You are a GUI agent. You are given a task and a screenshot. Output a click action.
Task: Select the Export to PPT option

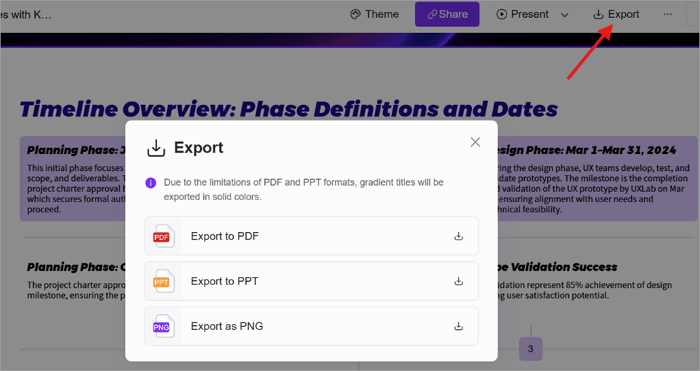coord(311,281)
